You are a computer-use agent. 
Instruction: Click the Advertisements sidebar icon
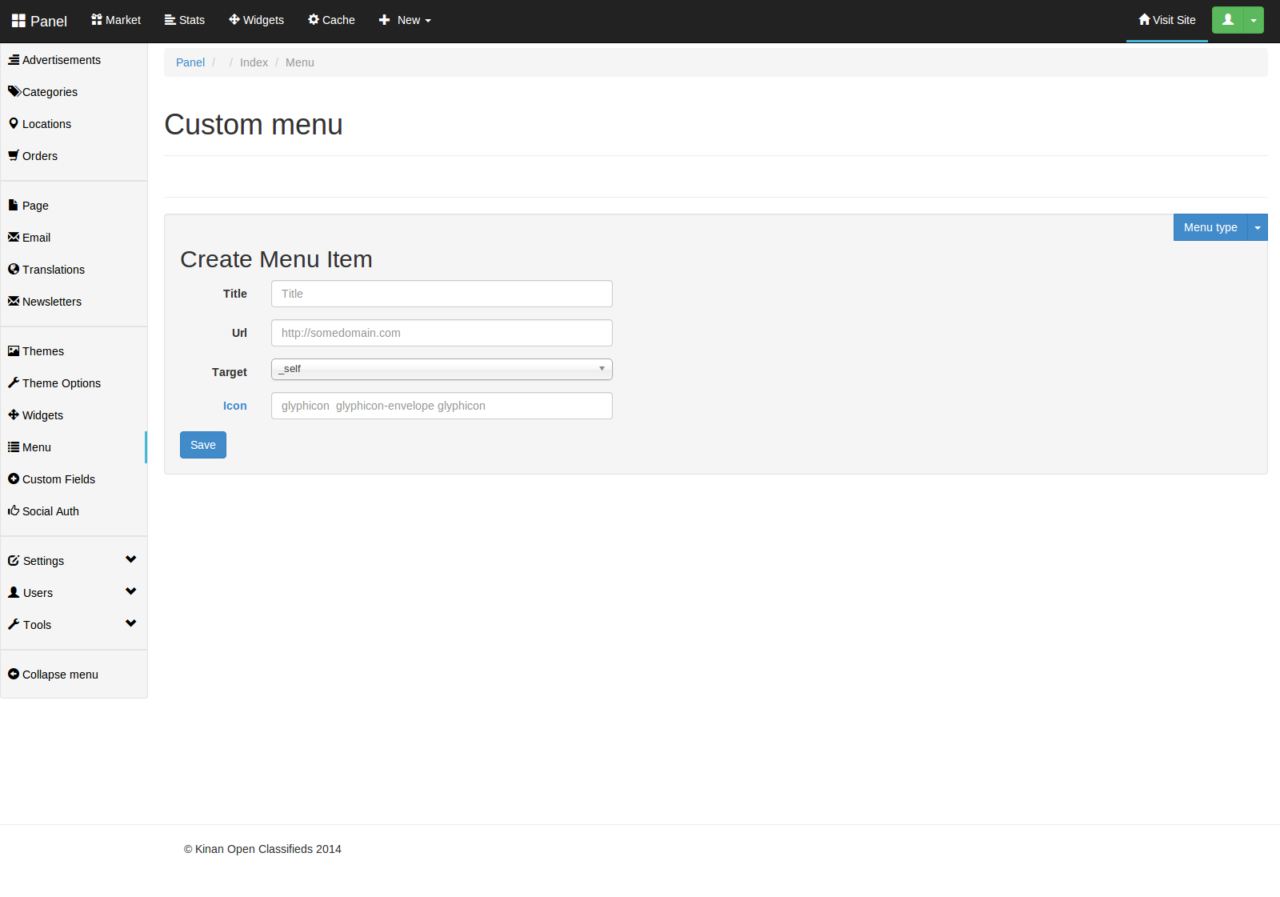click(14, 60)
